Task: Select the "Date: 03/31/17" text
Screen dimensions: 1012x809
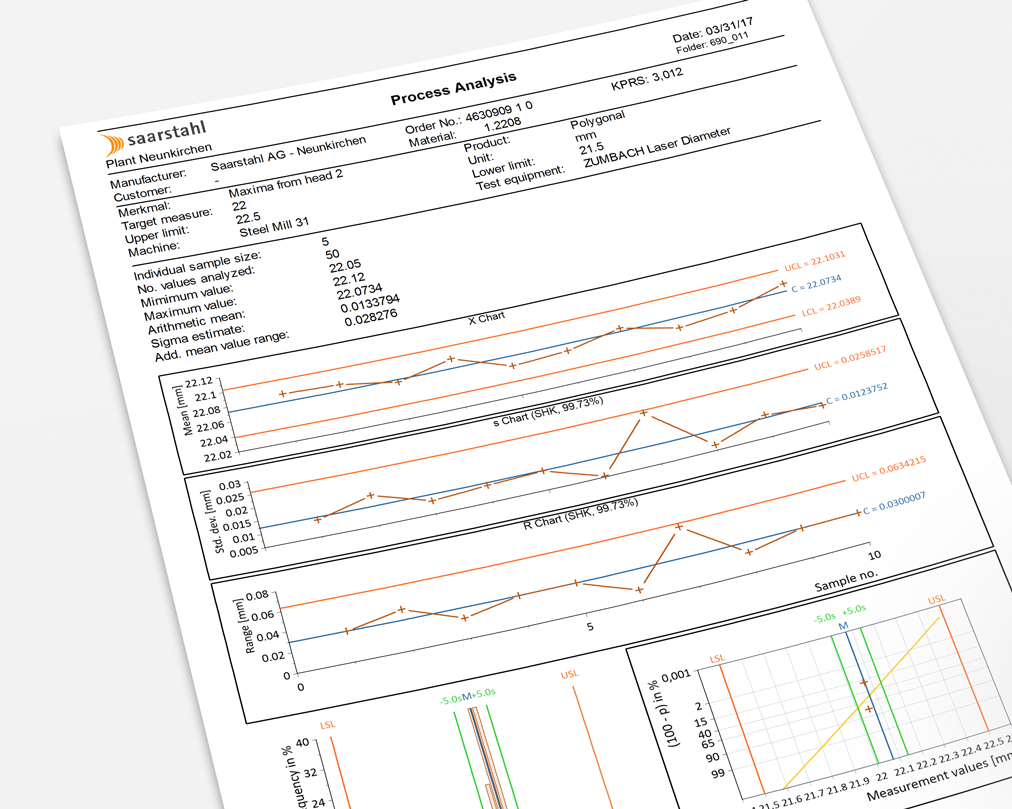Action: point(713,28)
